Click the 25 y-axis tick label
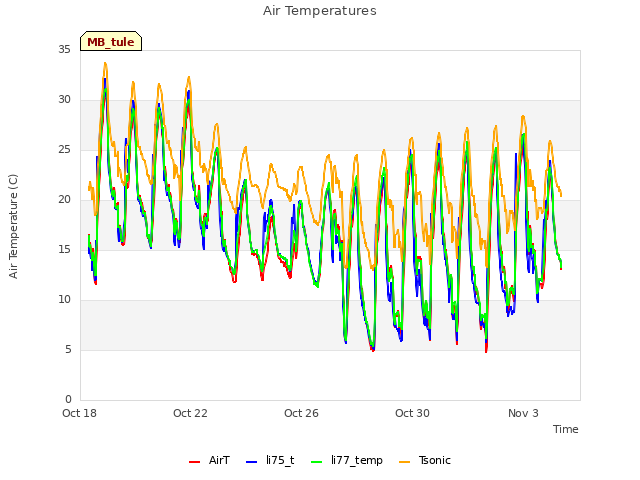 pyautogui.click(x=64, y=149)
